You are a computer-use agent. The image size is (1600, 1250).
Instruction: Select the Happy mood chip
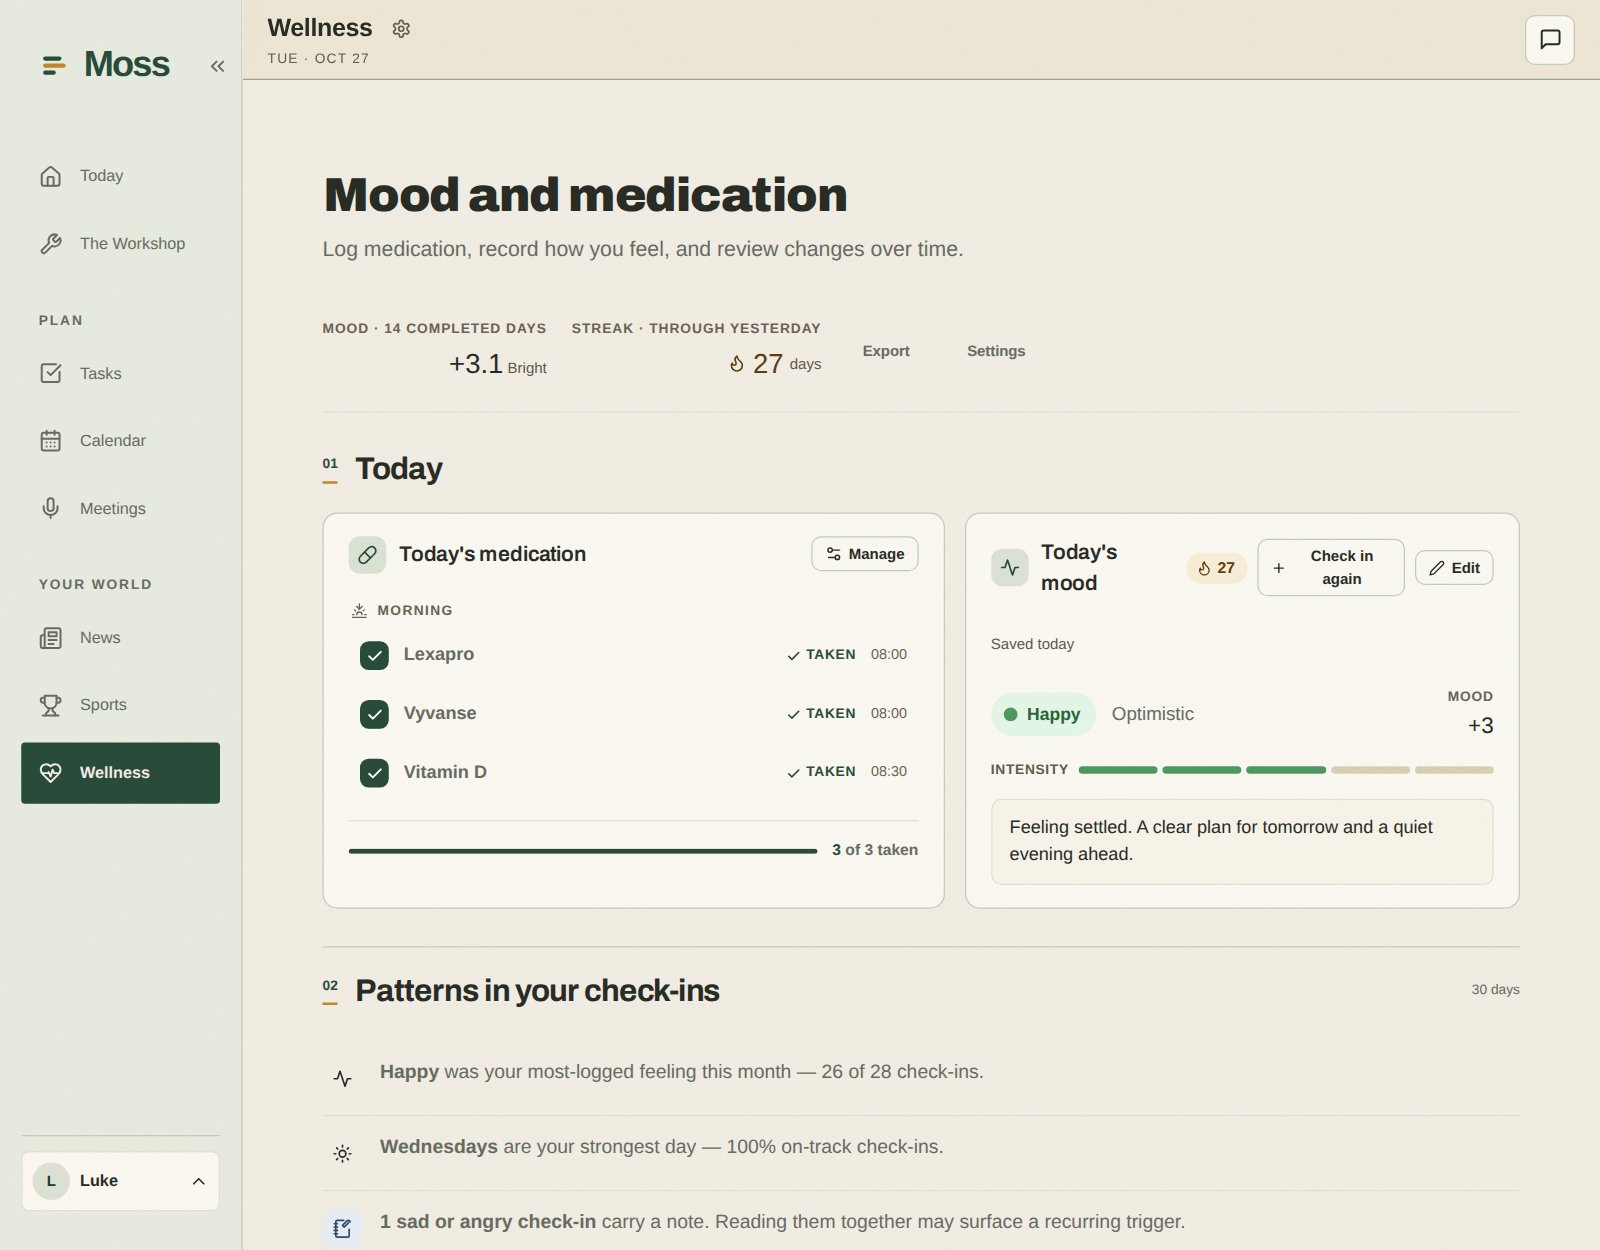[1043, 715]
